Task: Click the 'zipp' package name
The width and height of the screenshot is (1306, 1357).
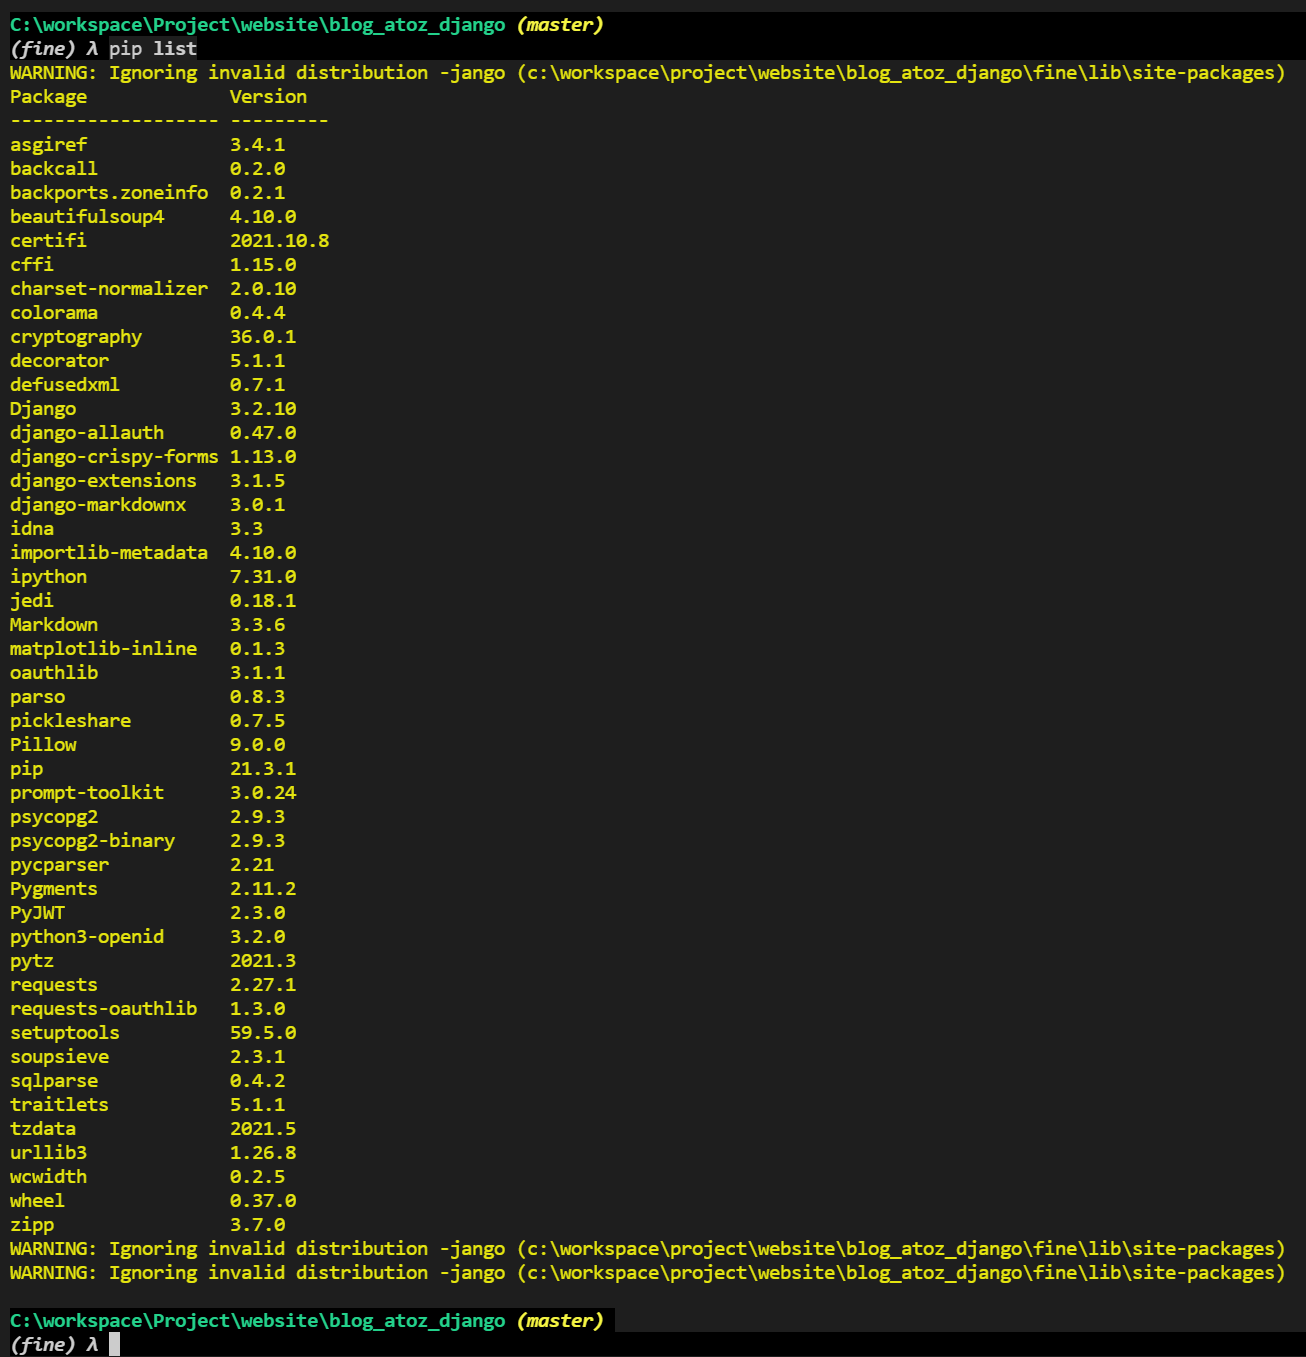Action: point(32,1225)
